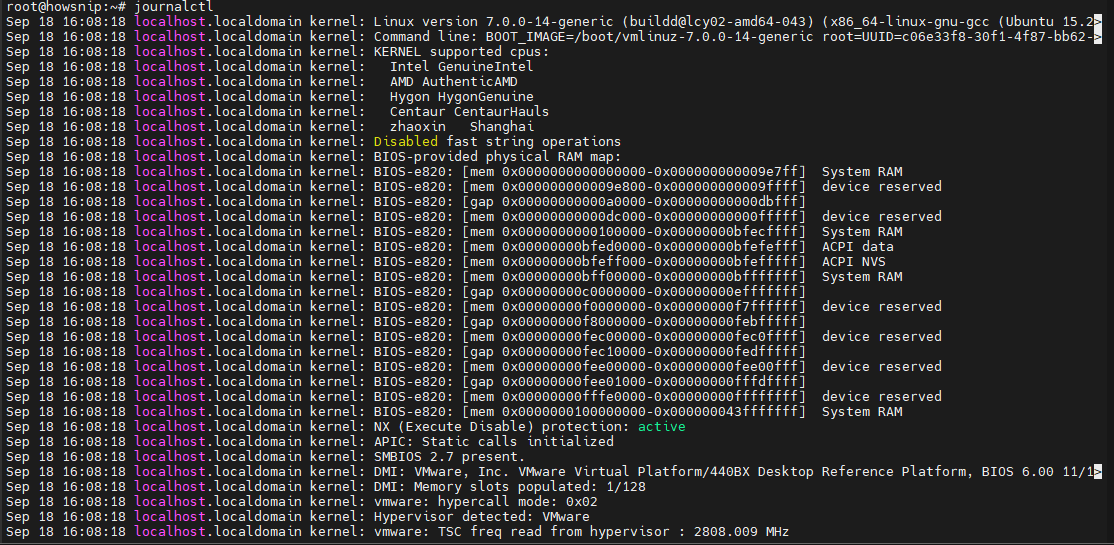
Task: Click the yellow 'Disabled' word
Action: coord(406,141)
